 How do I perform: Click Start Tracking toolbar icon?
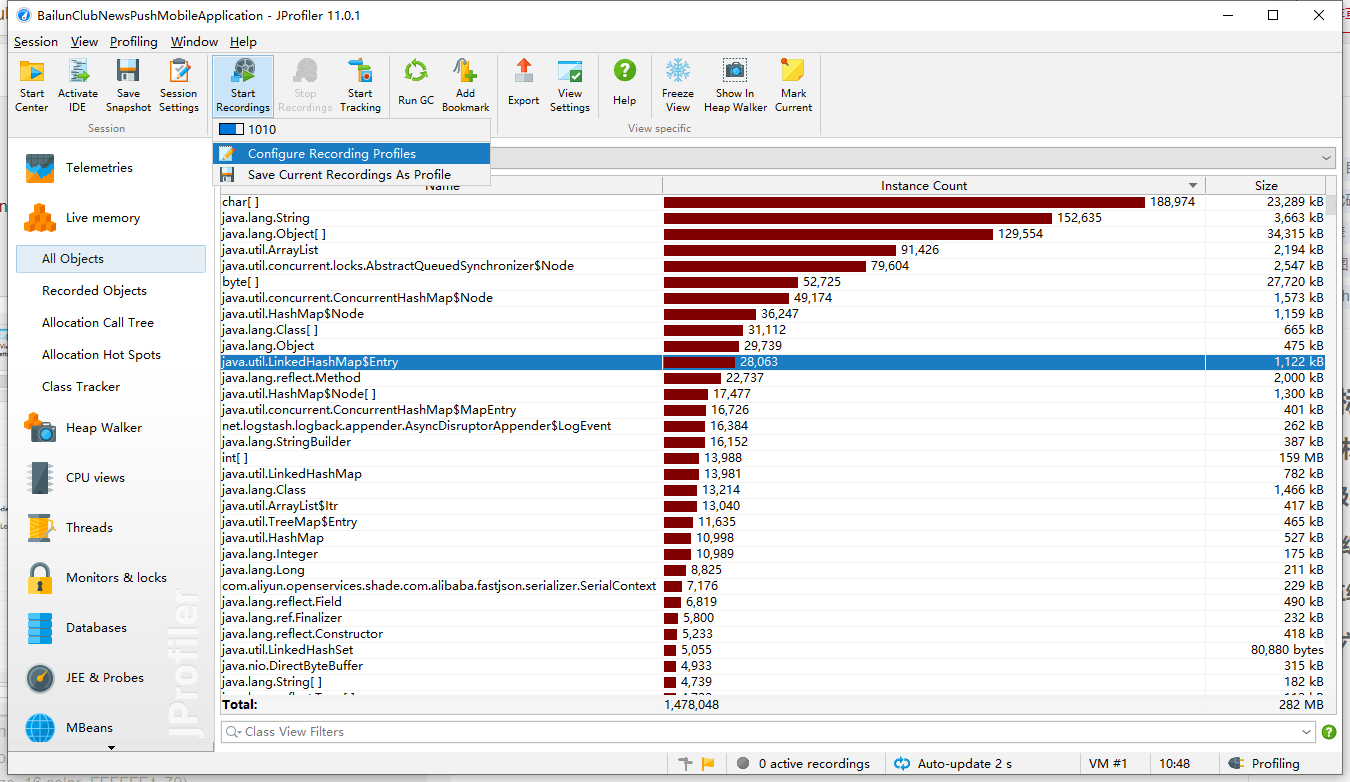pos(360,86)
